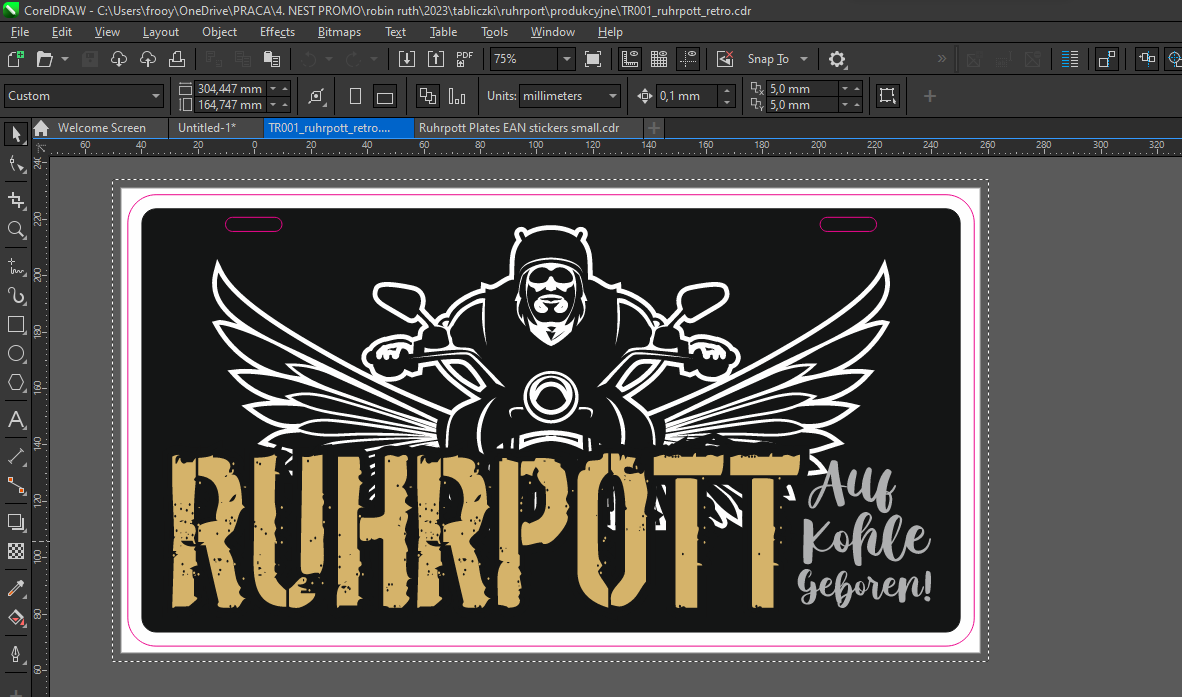Open the Options gear icon

837,59
